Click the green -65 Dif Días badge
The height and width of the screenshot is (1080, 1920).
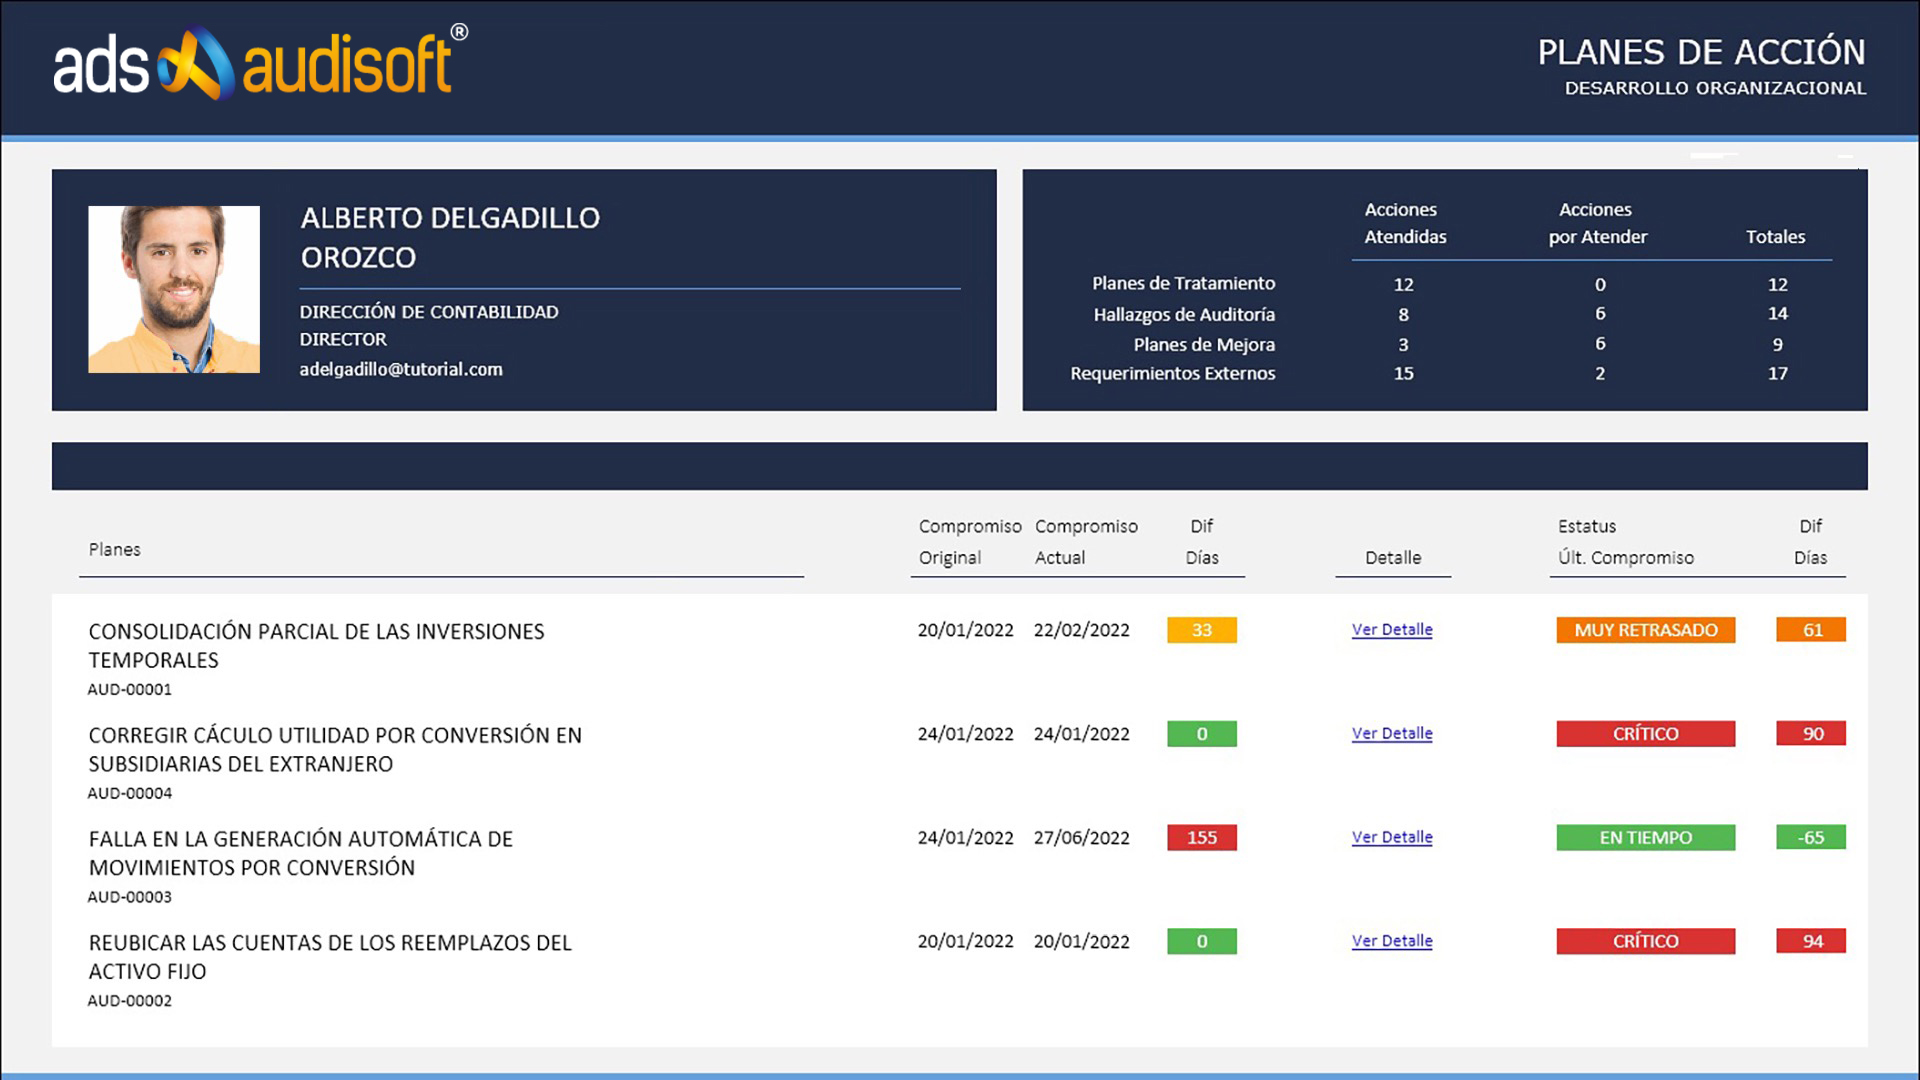(1810, 837)
